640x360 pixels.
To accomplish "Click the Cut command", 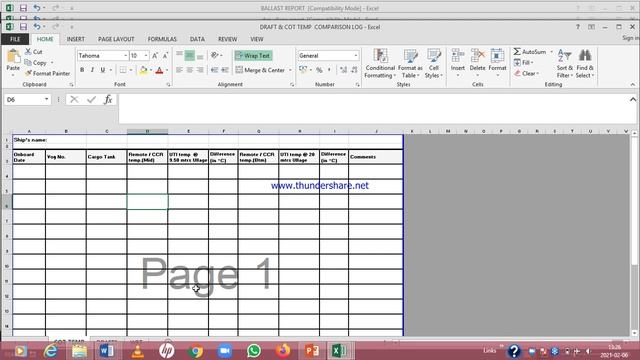I will pos(33,52).
